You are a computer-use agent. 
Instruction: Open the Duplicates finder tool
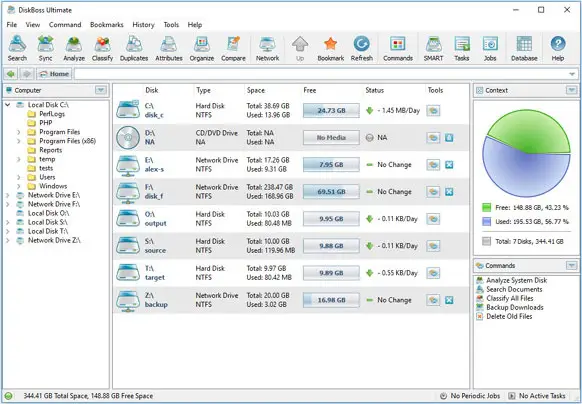[134, 49]
